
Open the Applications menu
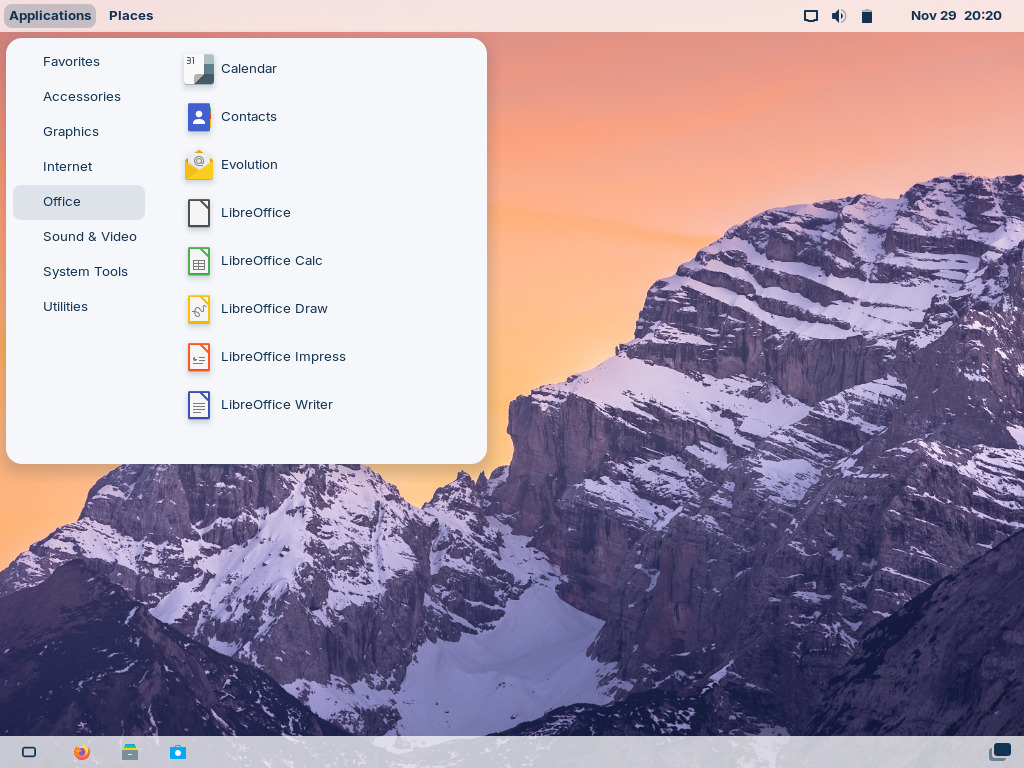coord(50,15)
